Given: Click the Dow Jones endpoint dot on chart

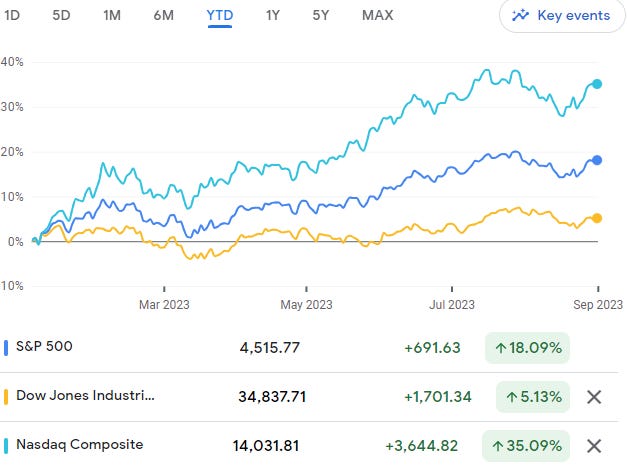Looking at the screenshot, I should (597, 218).
